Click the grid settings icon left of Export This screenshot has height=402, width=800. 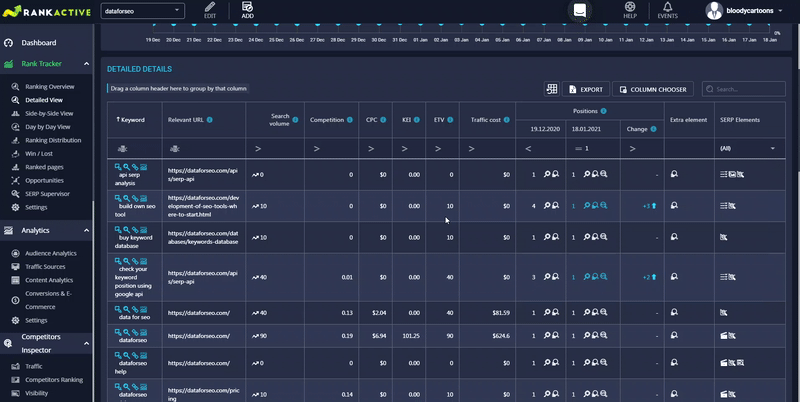pos(552,89)
